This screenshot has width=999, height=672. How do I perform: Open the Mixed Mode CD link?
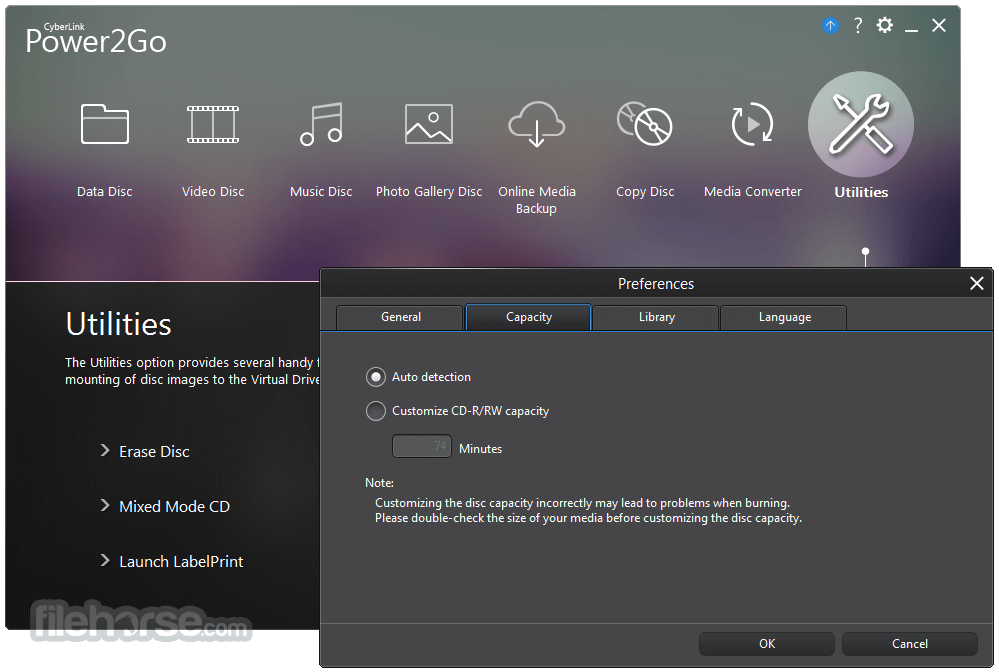[175, 506]
